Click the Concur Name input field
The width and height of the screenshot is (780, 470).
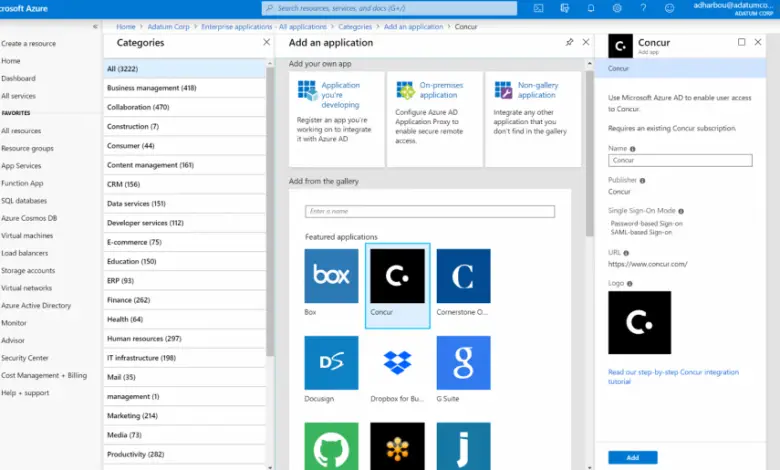point(680,160)
